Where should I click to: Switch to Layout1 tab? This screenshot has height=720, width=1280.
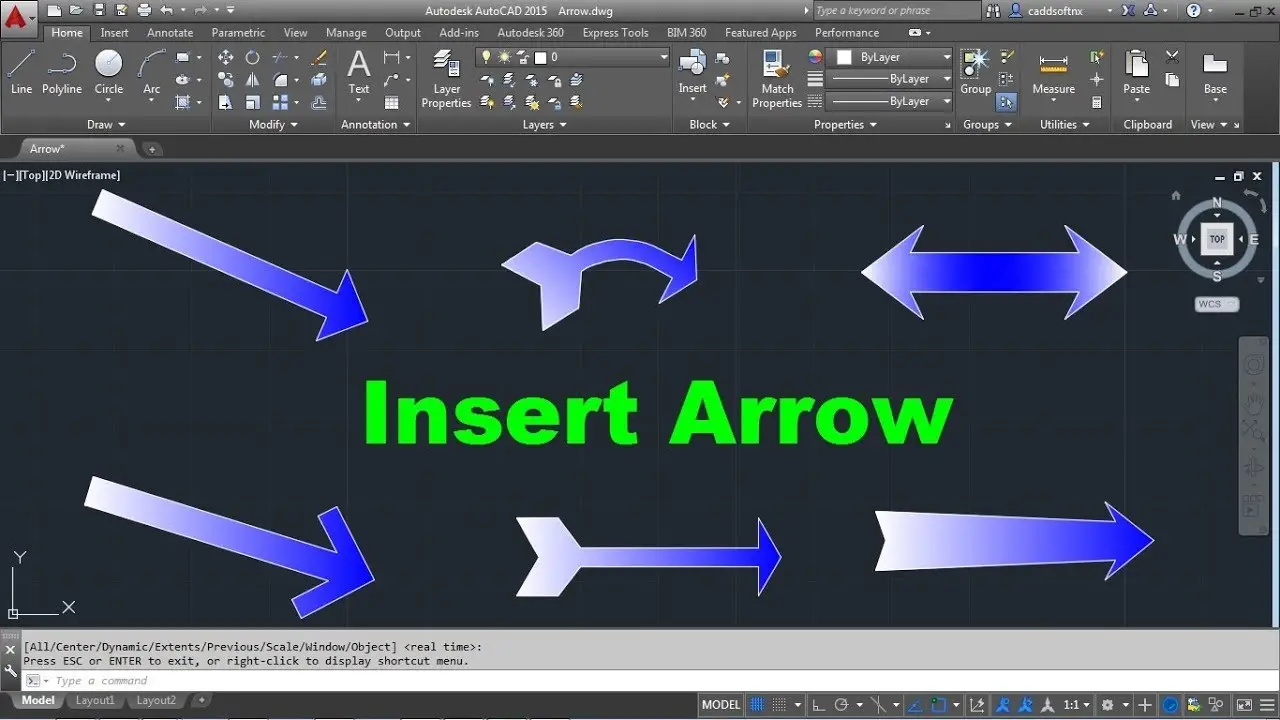pyautogui.click(x=95, y=701)
